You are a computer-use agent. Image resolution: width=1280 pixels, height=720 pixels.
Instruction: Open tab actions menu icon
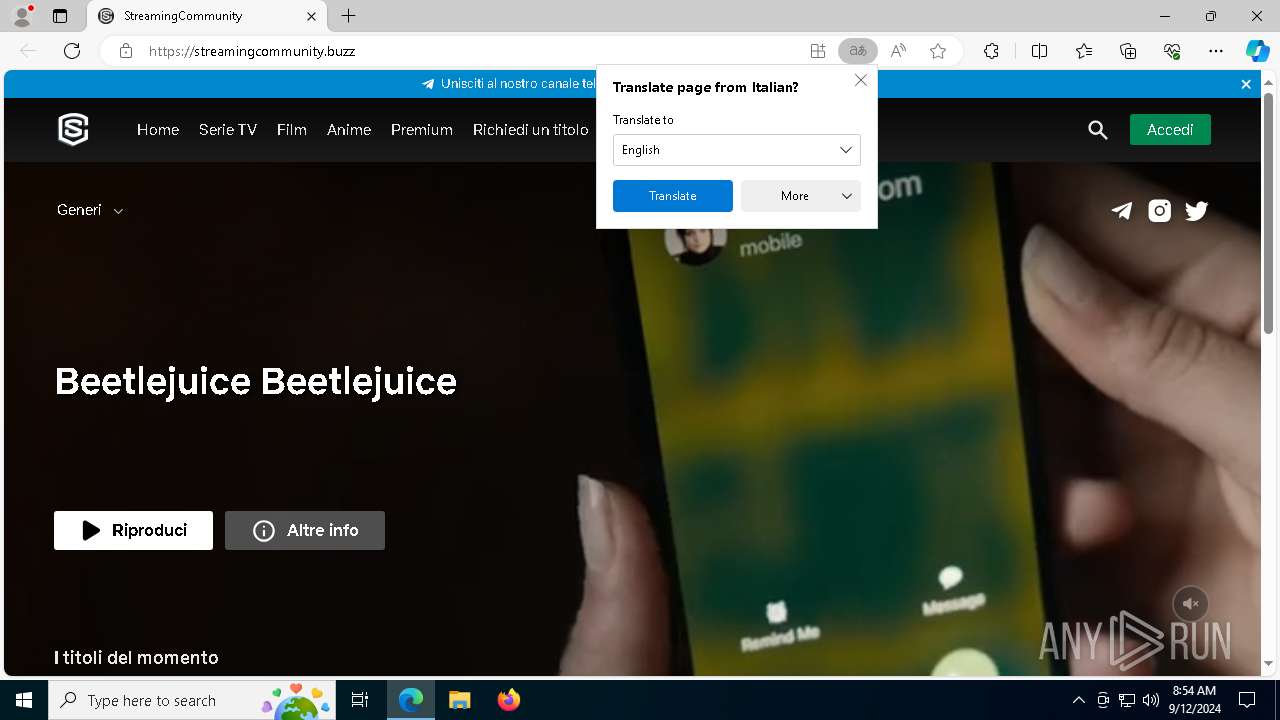click(60, 16)
